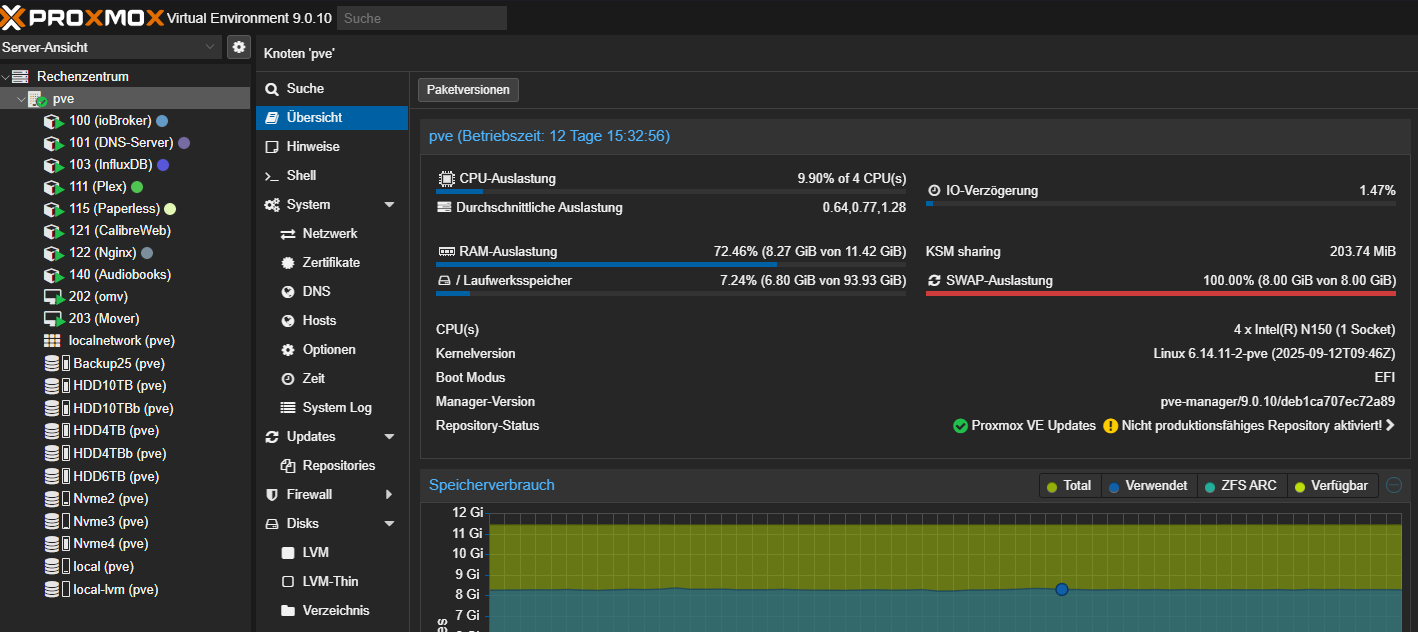Collapse the System menu section
1418x632 pixels.
(x=389, y=205)
